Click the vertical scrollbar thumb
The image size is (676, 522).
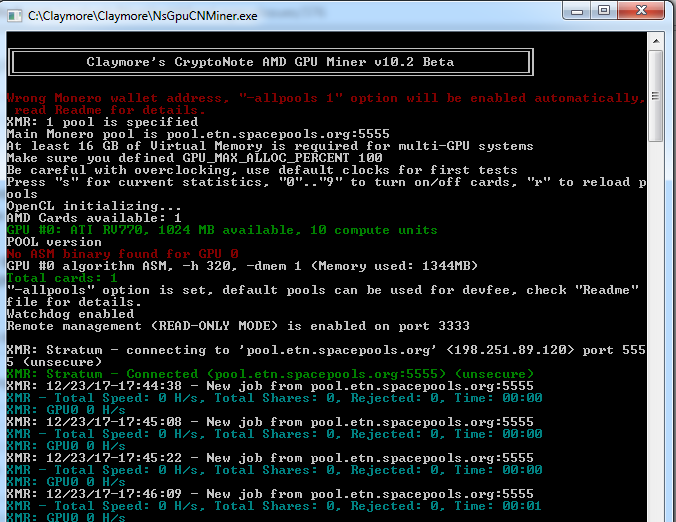(x=656, y=96)
